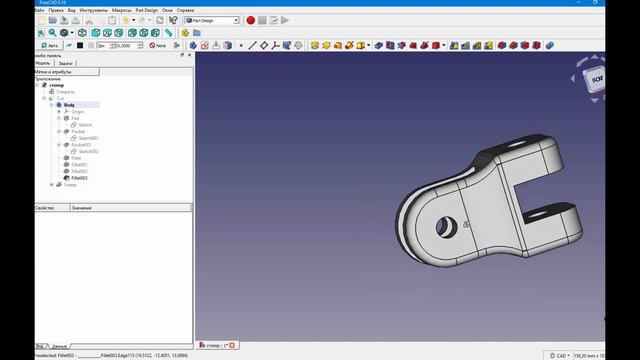640x360 pixels.
Task: Set front view cube icon
Action: pyautogui.click(x=96, y=33)
